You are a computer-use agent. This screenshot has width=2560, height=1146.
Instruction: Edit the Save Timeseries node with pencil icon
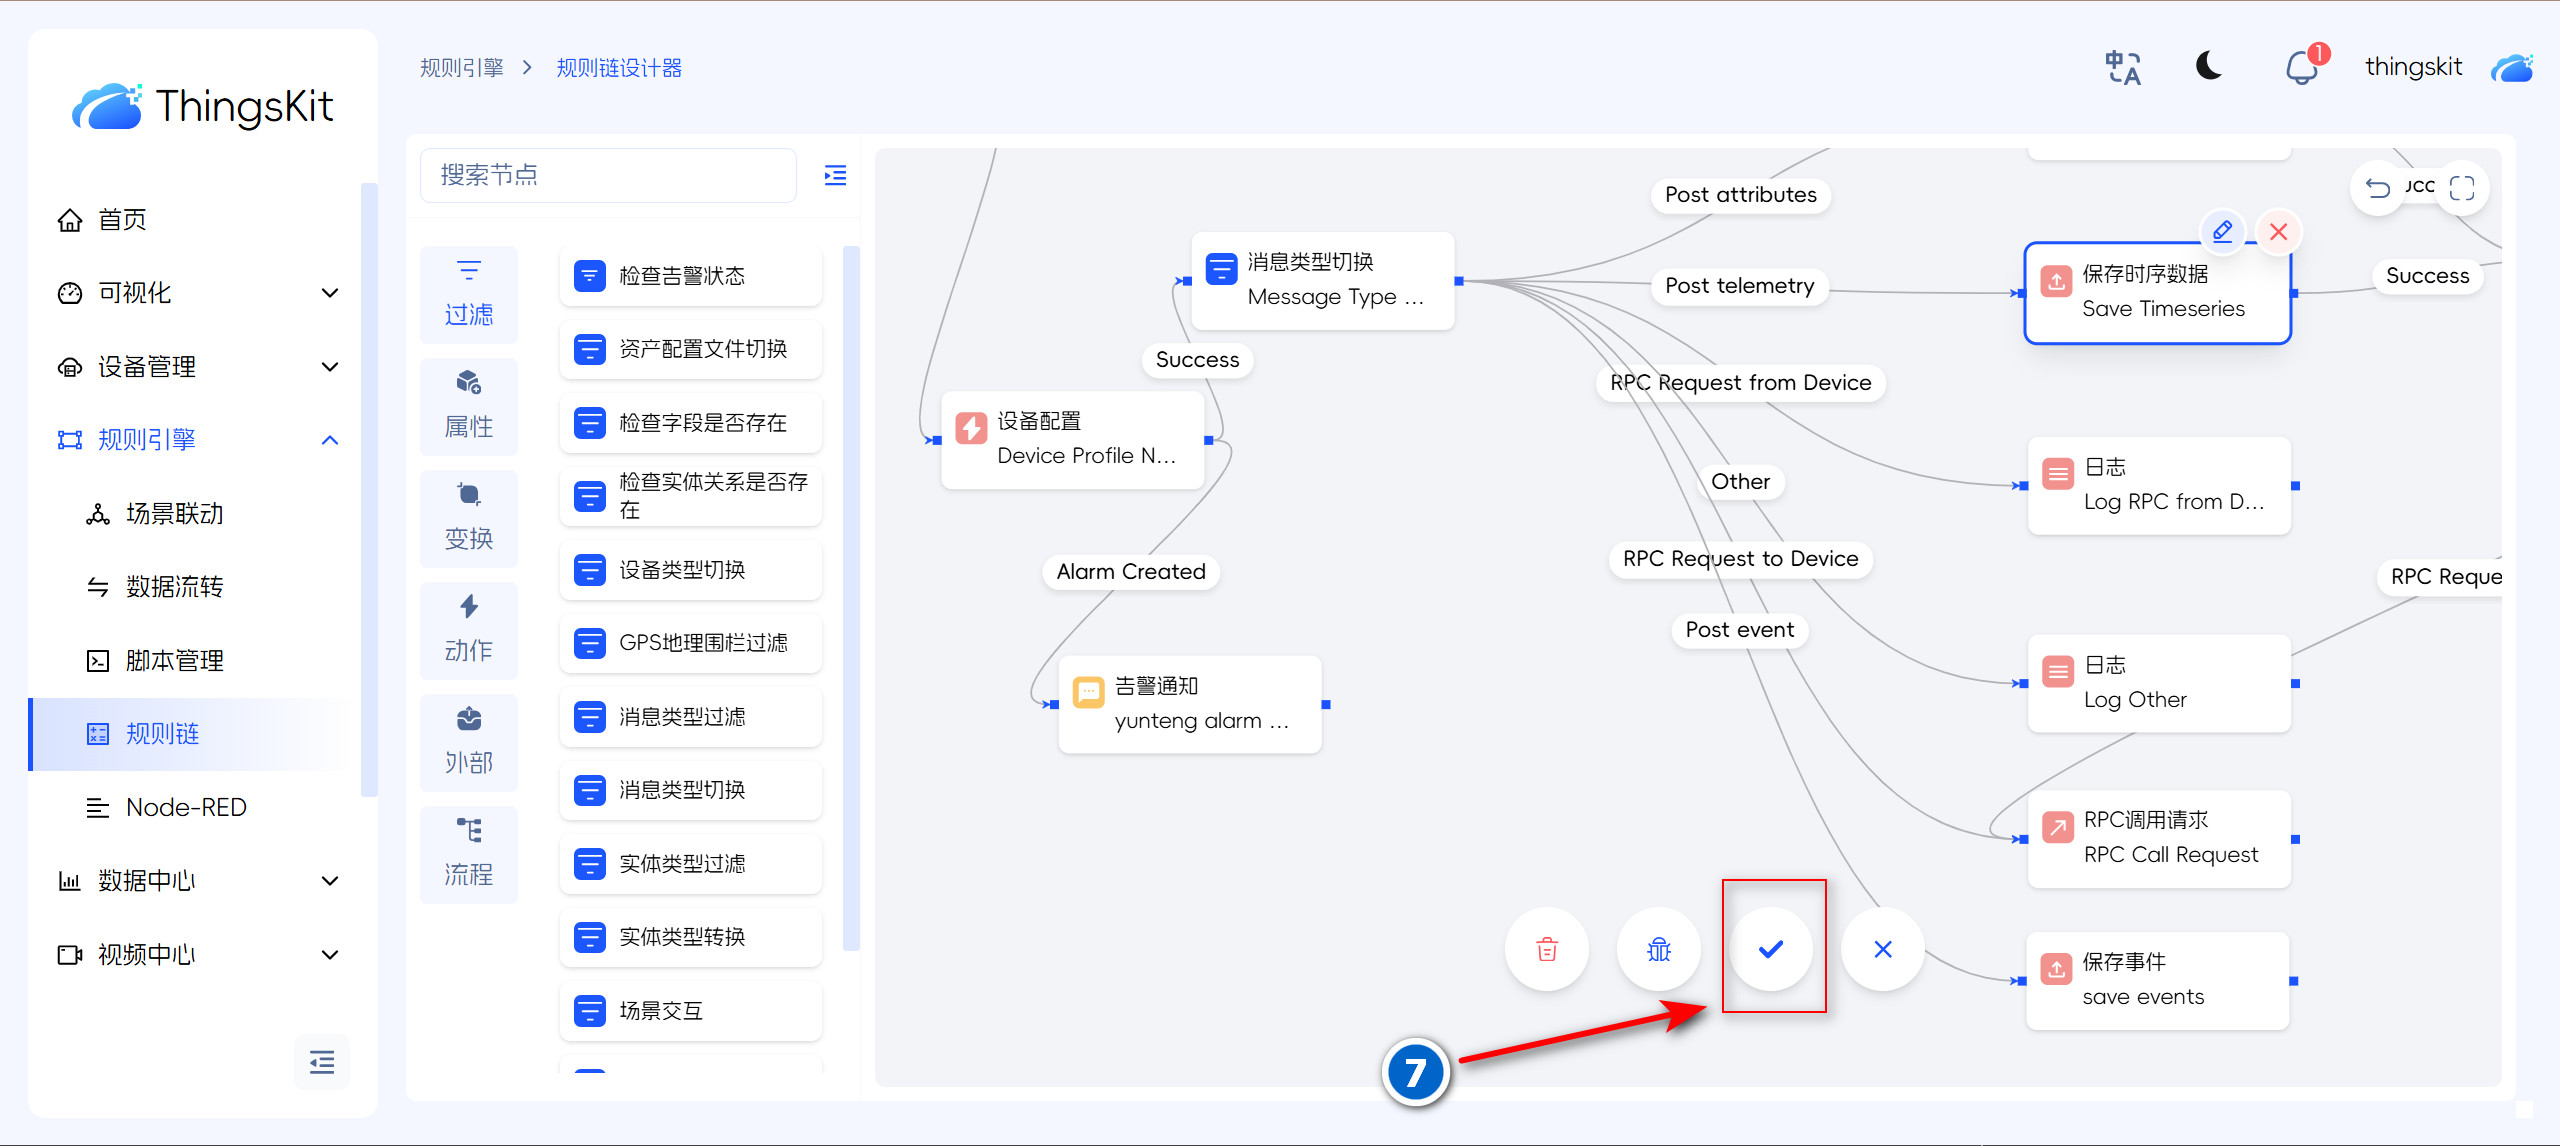tap(2222, 231)
